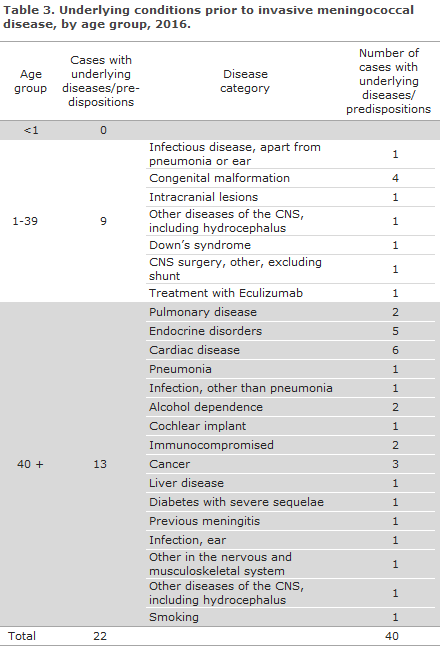Click the Smoking entry

174,617
